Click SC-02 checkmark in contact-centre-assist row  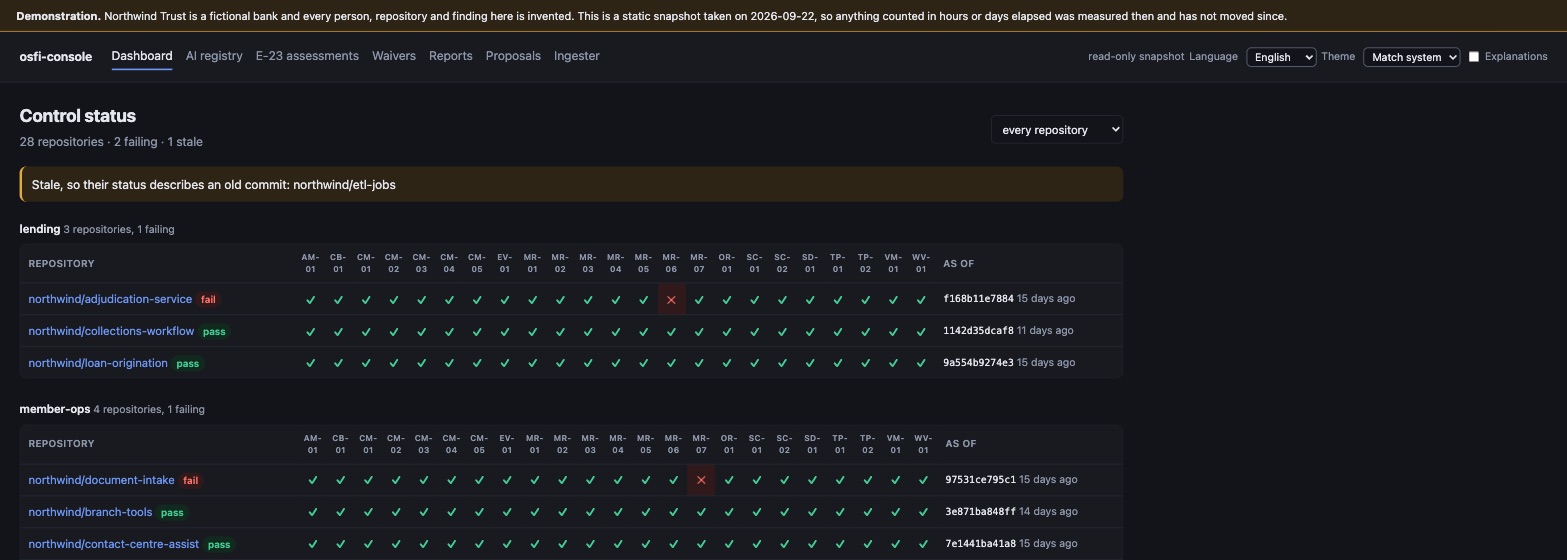pyautogui.click(x=784, y=544)
